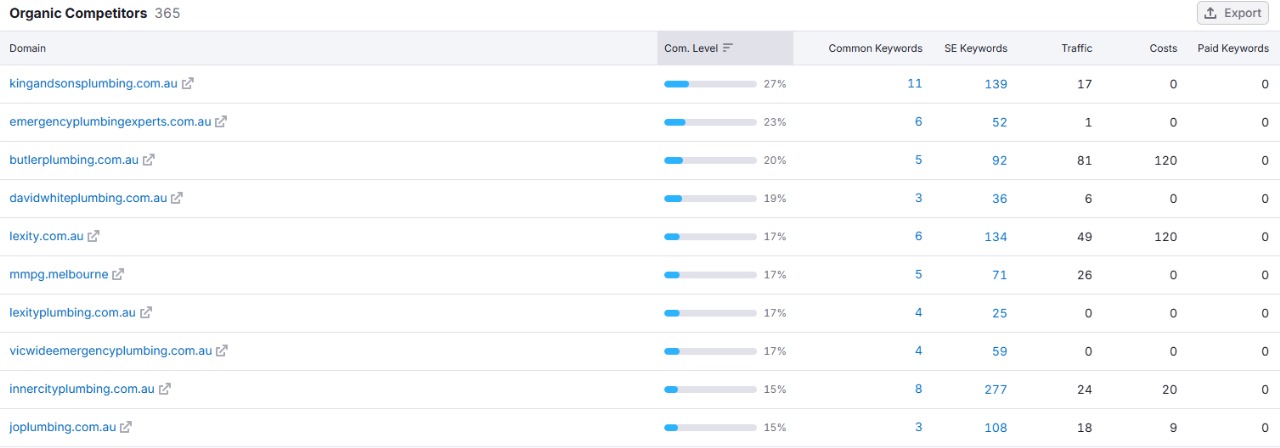Click the 20% competition level bar
Viewport: 1280px width, 448px height.
pyautogui.click(x=710, y=160)
